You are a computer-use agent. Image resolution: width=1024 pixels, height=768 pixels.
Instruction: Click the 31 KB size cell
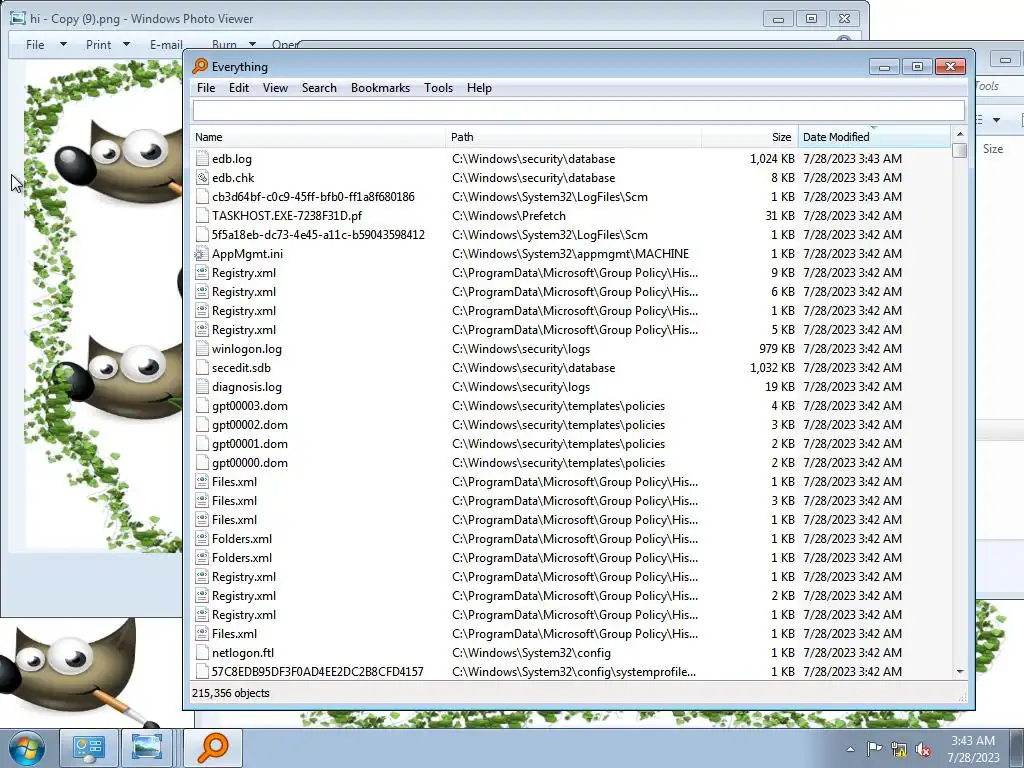tap(780, 216)
